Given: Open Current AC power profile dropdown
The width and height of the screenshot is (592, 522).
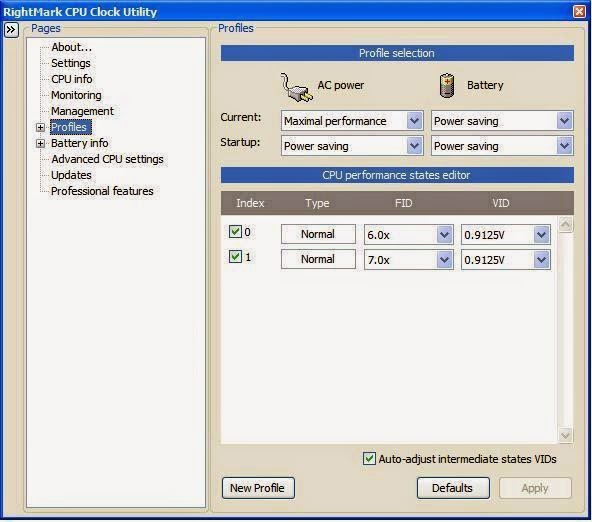Looking at the screenshot, I should [x=415, y=121].
